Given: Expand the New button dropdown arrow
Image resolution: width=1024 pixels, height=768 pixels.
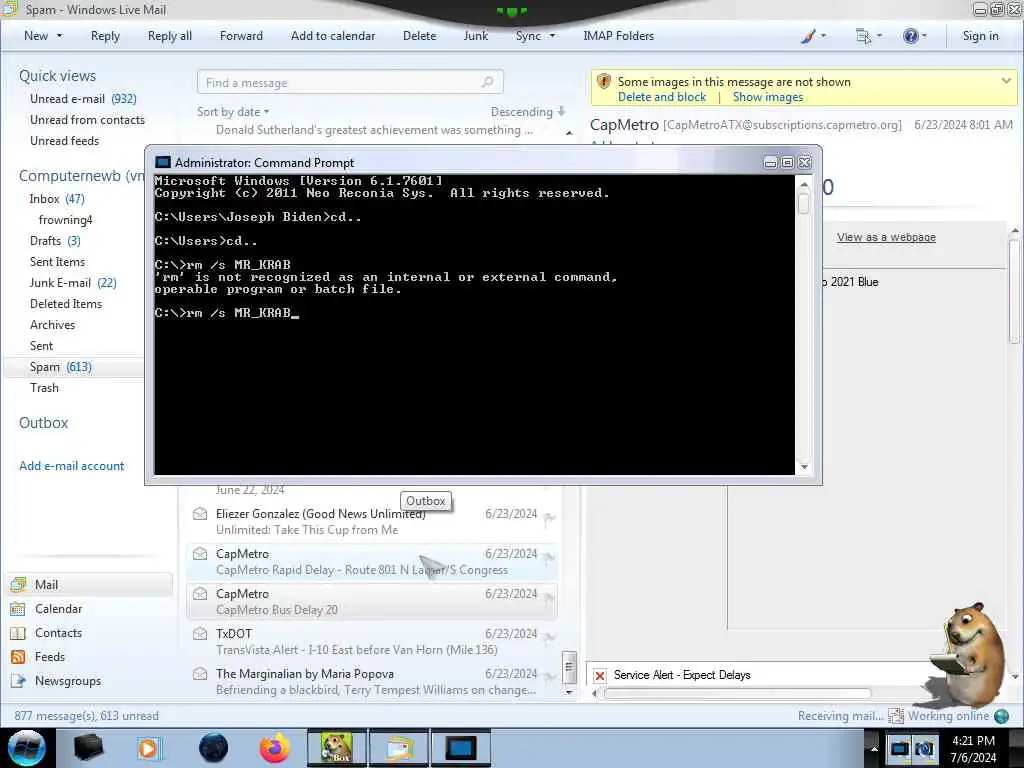Looking at the screenshot, I should (59, 36).
